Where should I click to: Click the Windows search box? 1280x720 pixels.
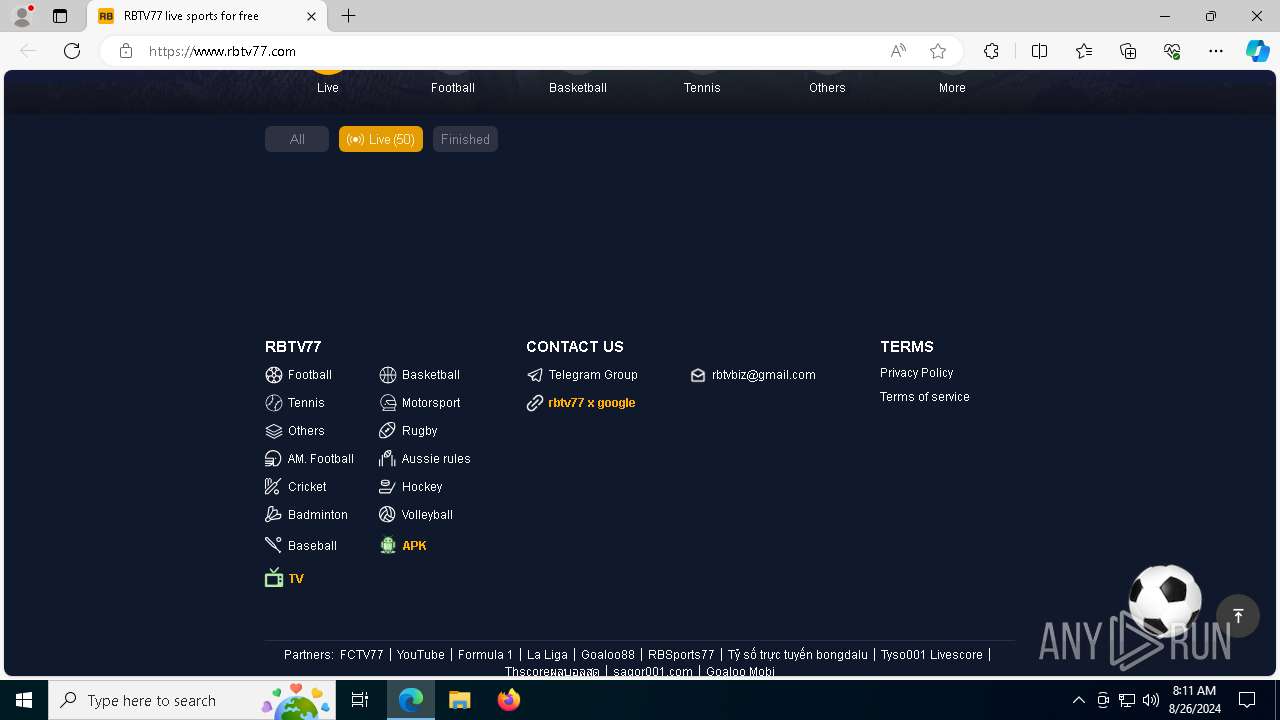click(191, 700)
